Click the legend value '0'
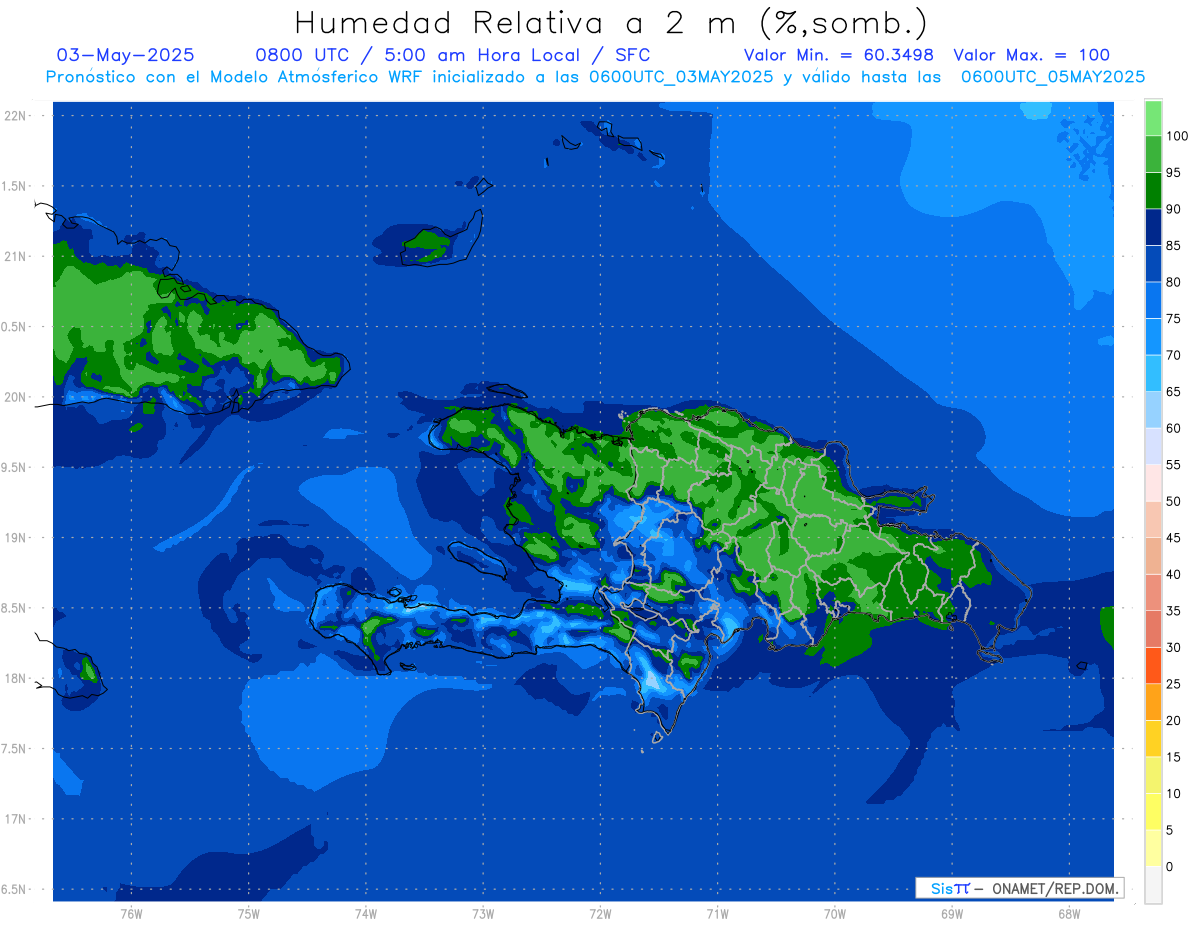This screenshot has width=1200, height=927. (1169, 866)
